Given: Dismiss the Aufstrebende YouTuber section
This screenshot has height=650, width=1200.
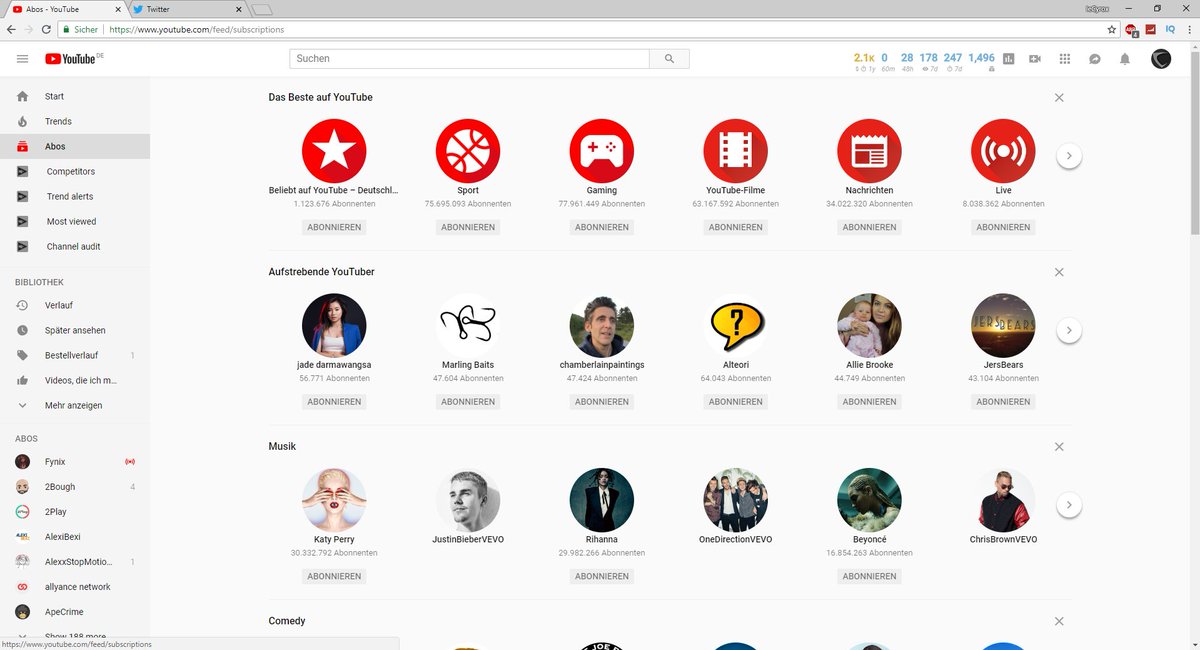Looking at the screenshot, I should (x=1059, y=272).
